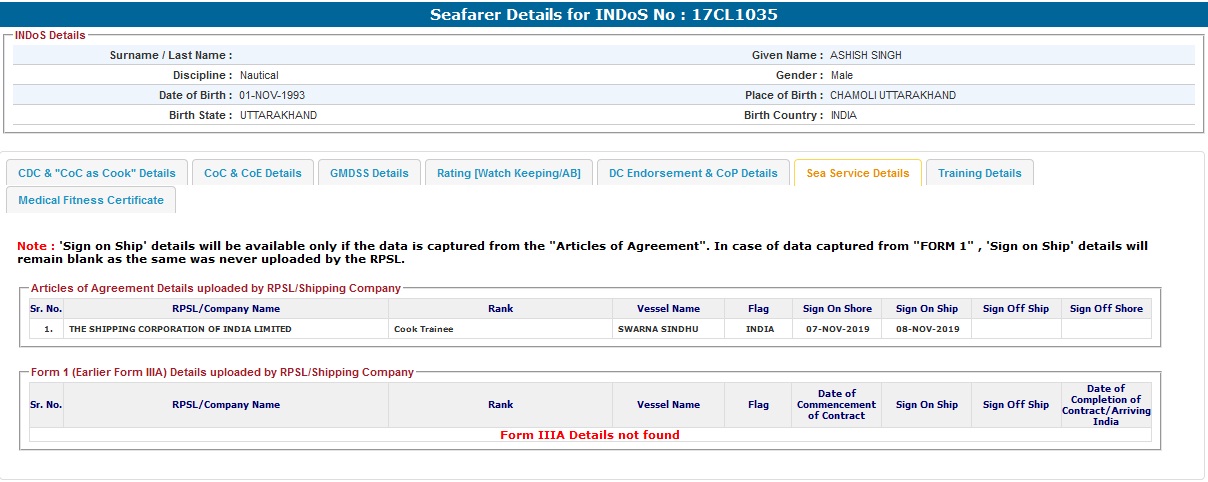
Task: Switch to the CoC & CoE Details tab
Action: click(252, 173)
